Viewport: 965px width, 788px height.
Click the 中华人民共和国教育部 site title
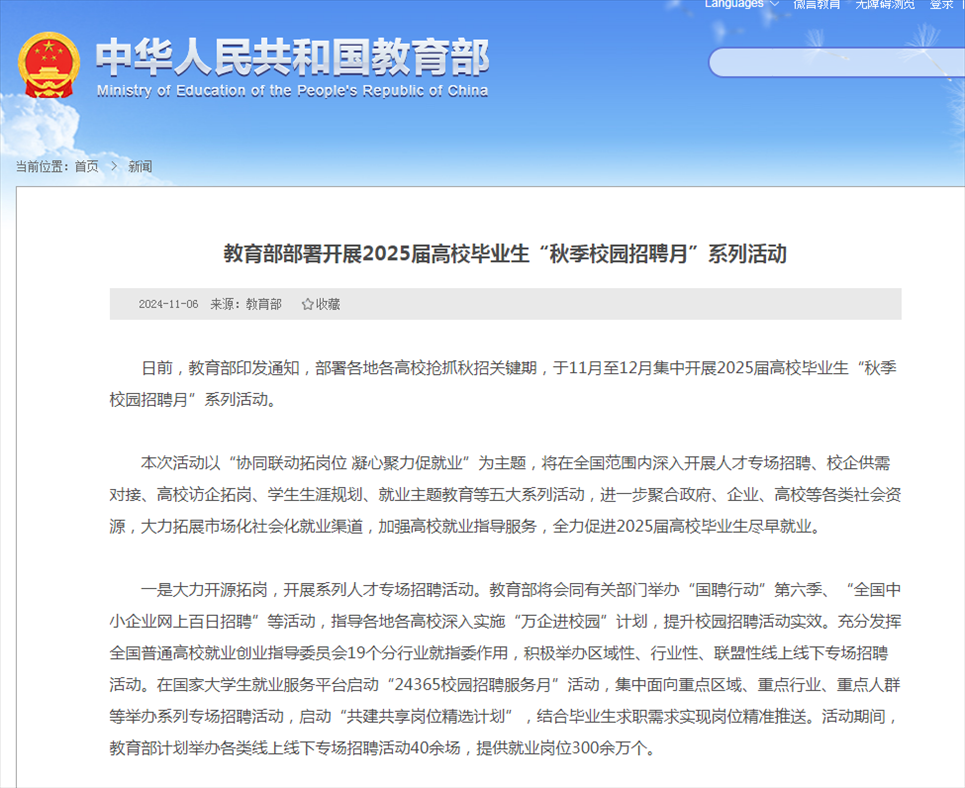point(292,58)
